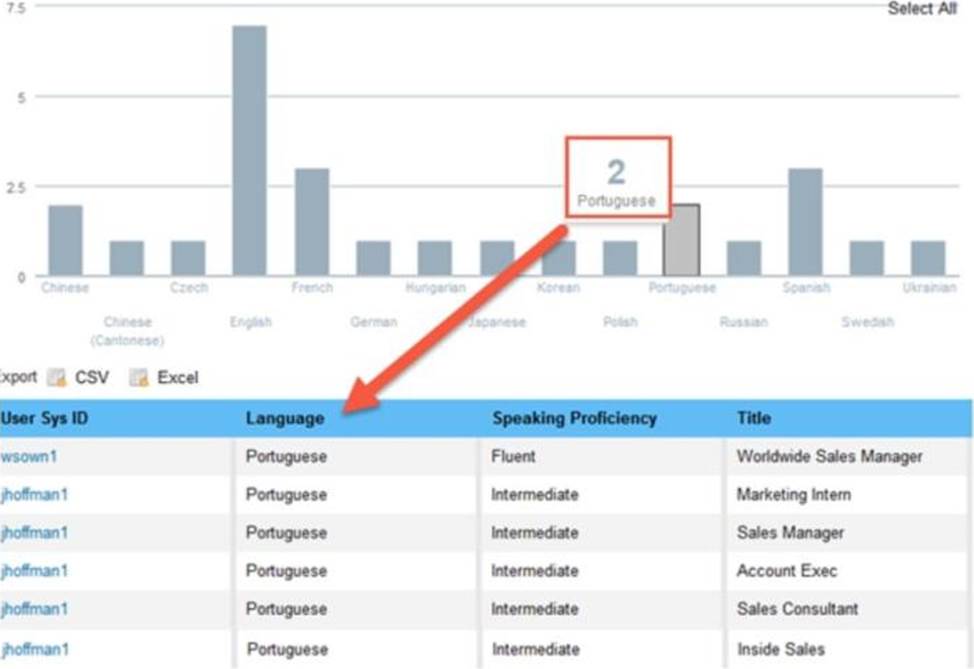The height and width of the screenshot is (669, 974).
Task: Select the Chinese bar in chart
Action: pos(65,240)
